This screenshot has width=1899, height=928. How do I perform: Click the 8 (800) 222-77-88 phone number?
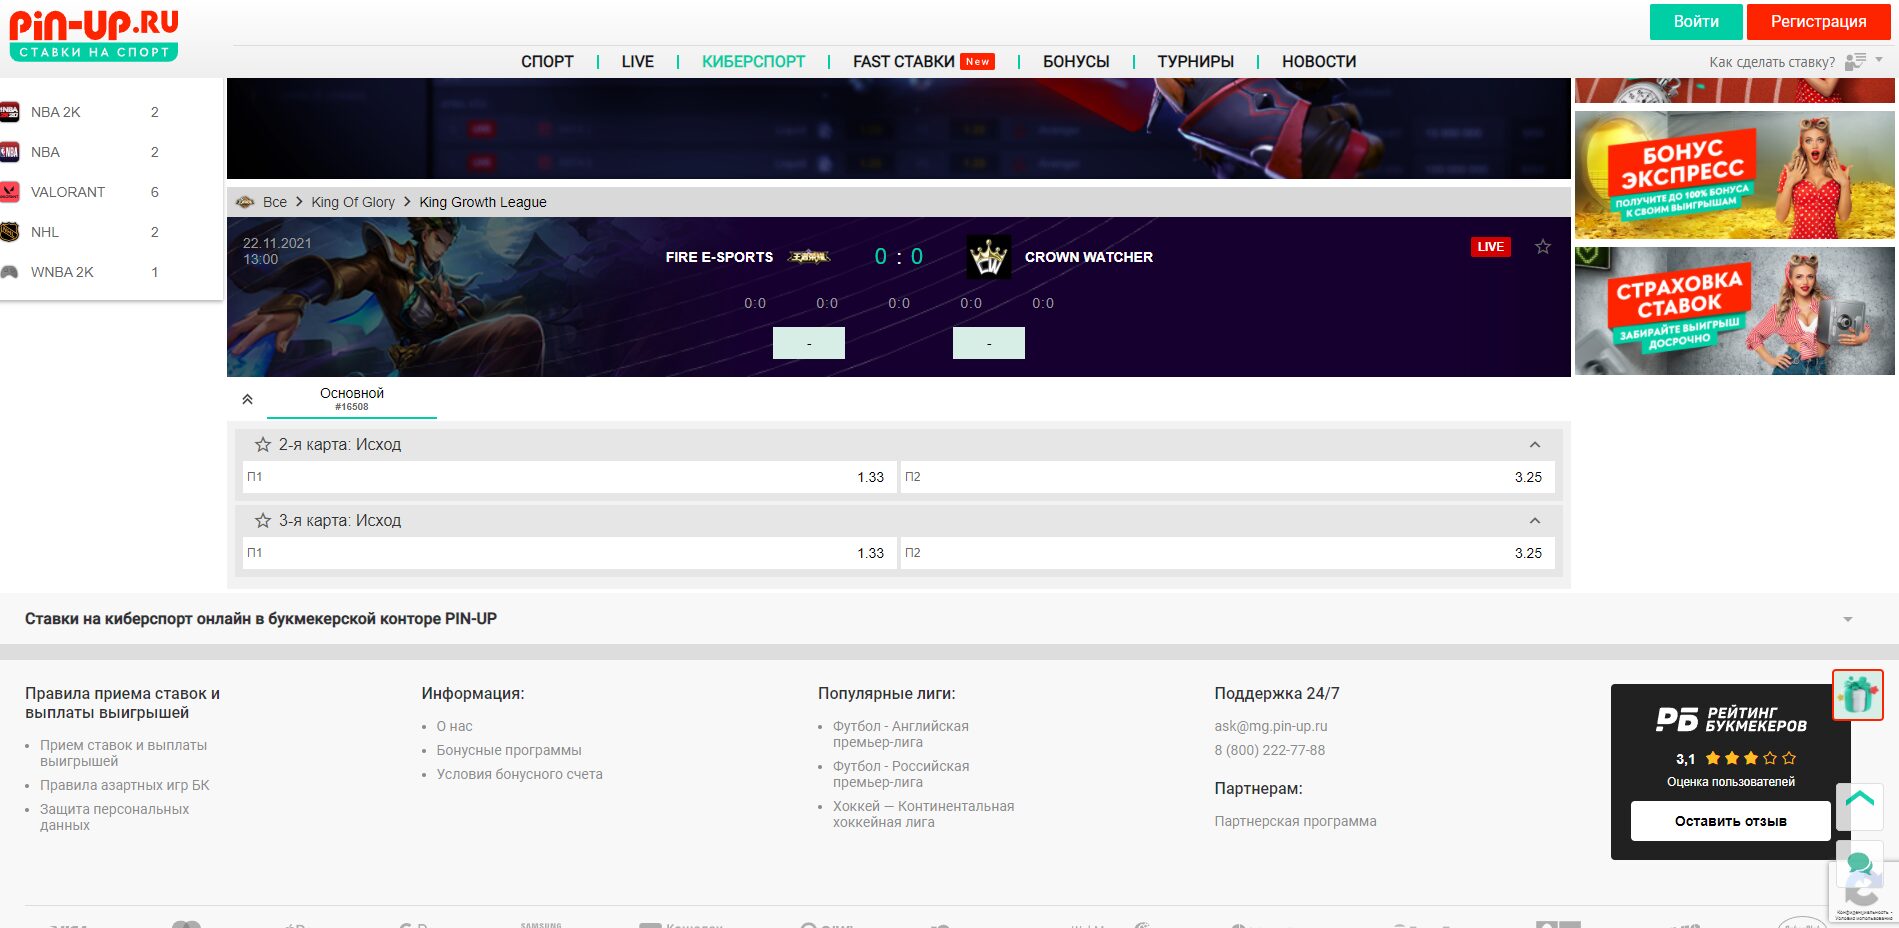point(1269,750)
